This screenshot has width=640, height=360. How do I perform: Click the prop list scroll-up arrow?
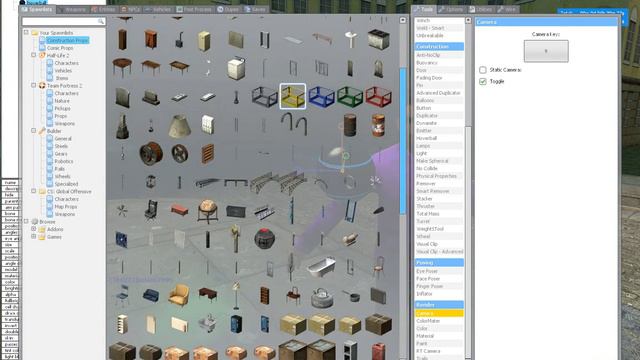point(402,20)
